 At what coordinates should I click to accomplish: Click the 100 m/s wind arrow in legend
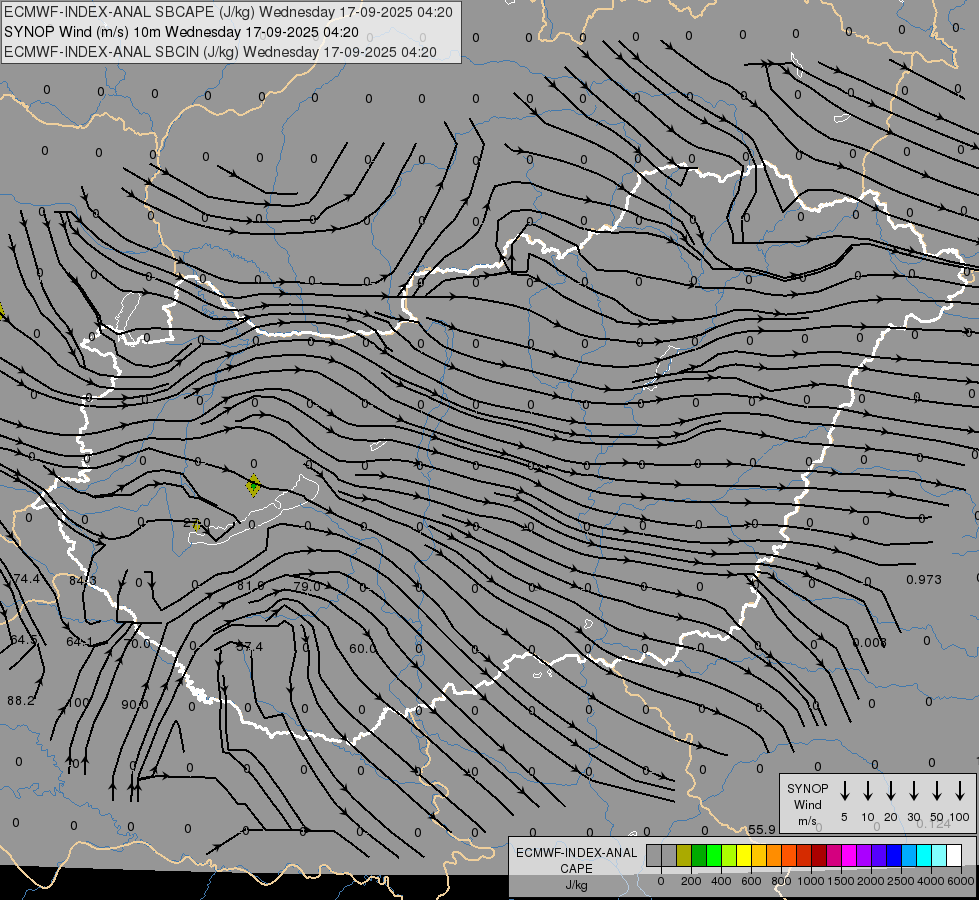click(x=961, y=791)
